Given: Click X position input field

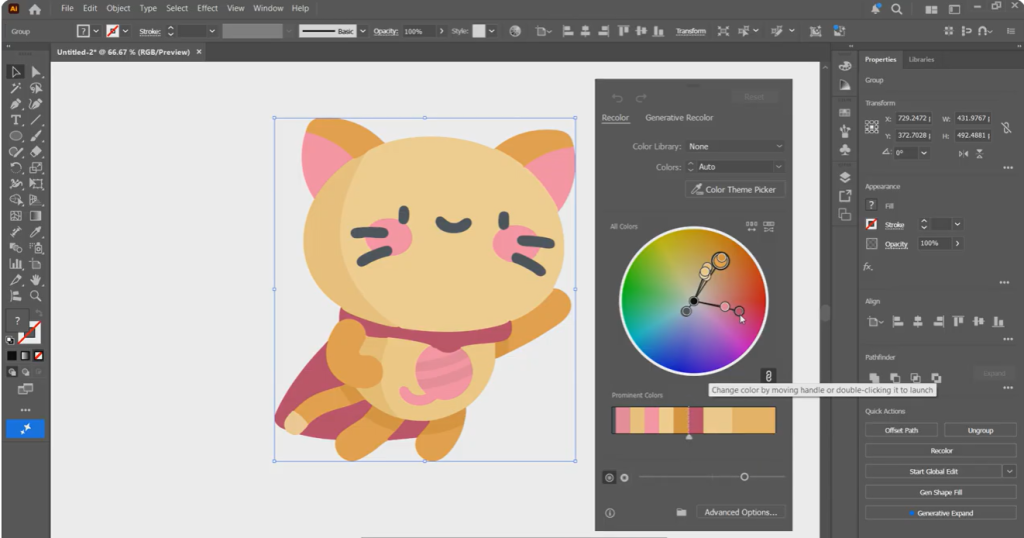Looking at the screenshot, I should coord(912,118).
